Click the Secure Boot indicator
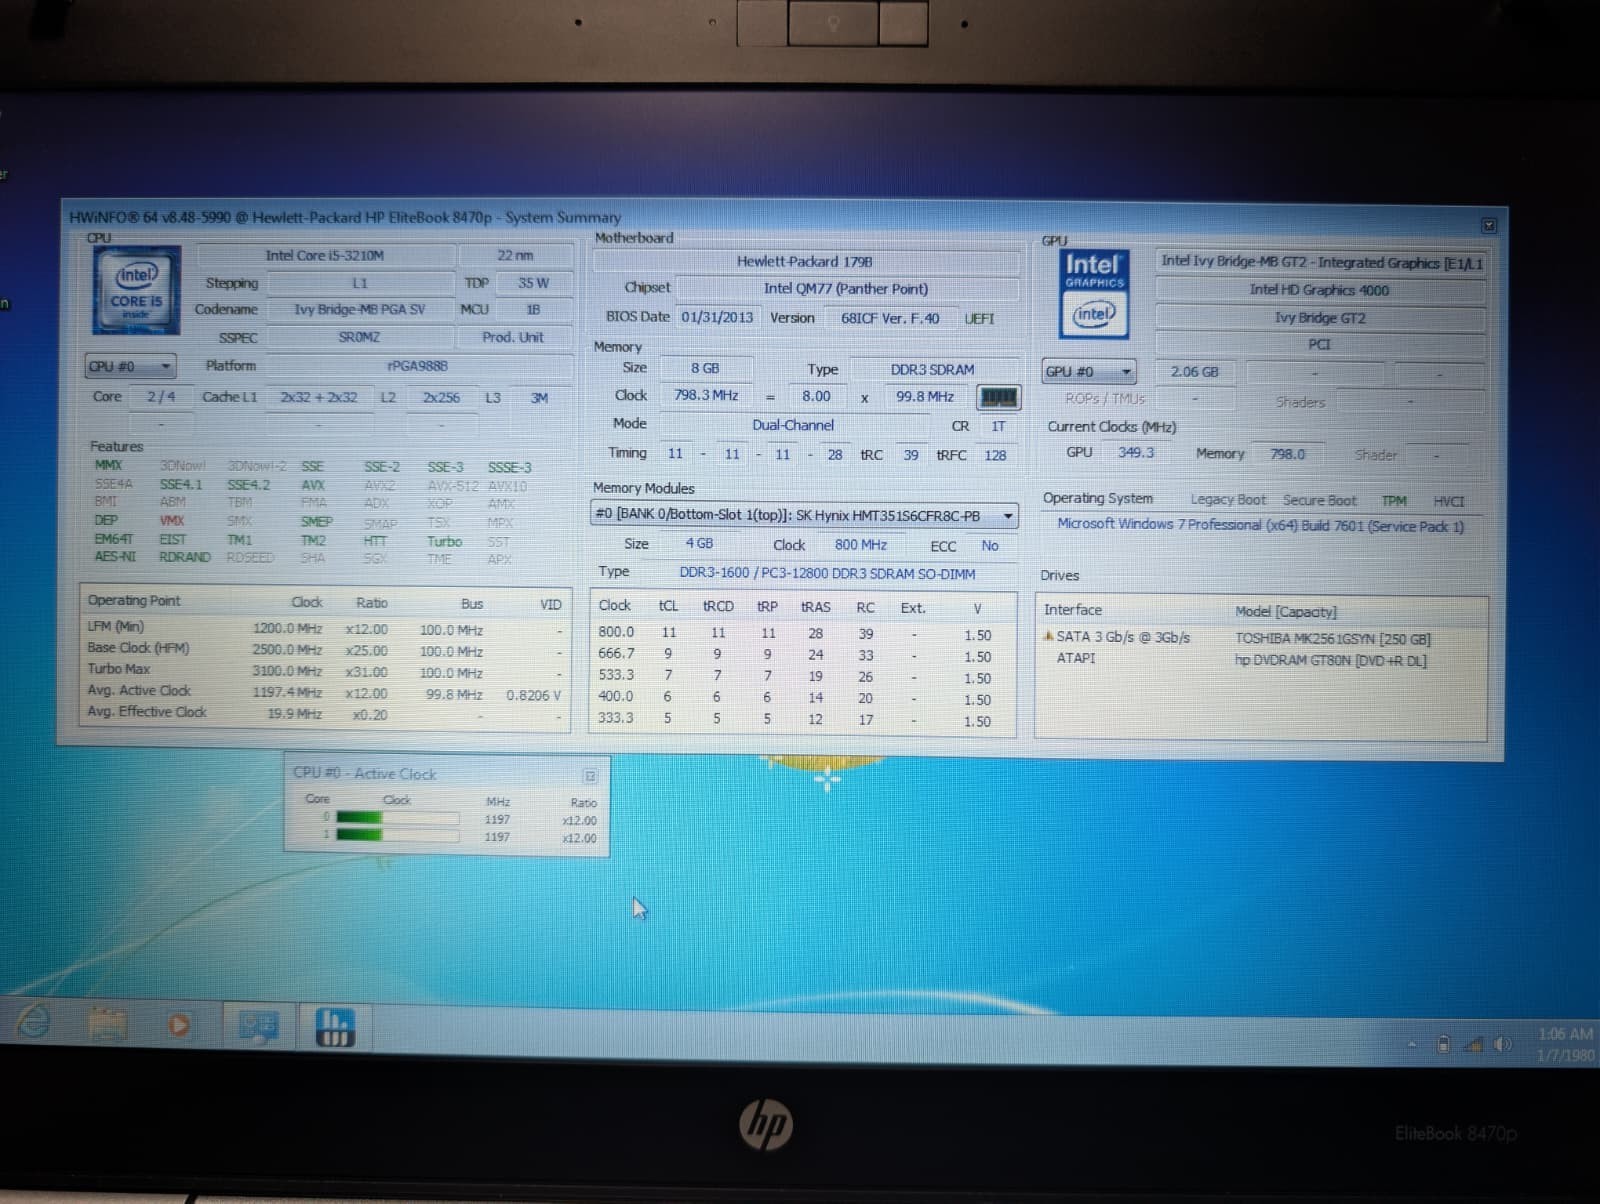 tap(1320, 501)
